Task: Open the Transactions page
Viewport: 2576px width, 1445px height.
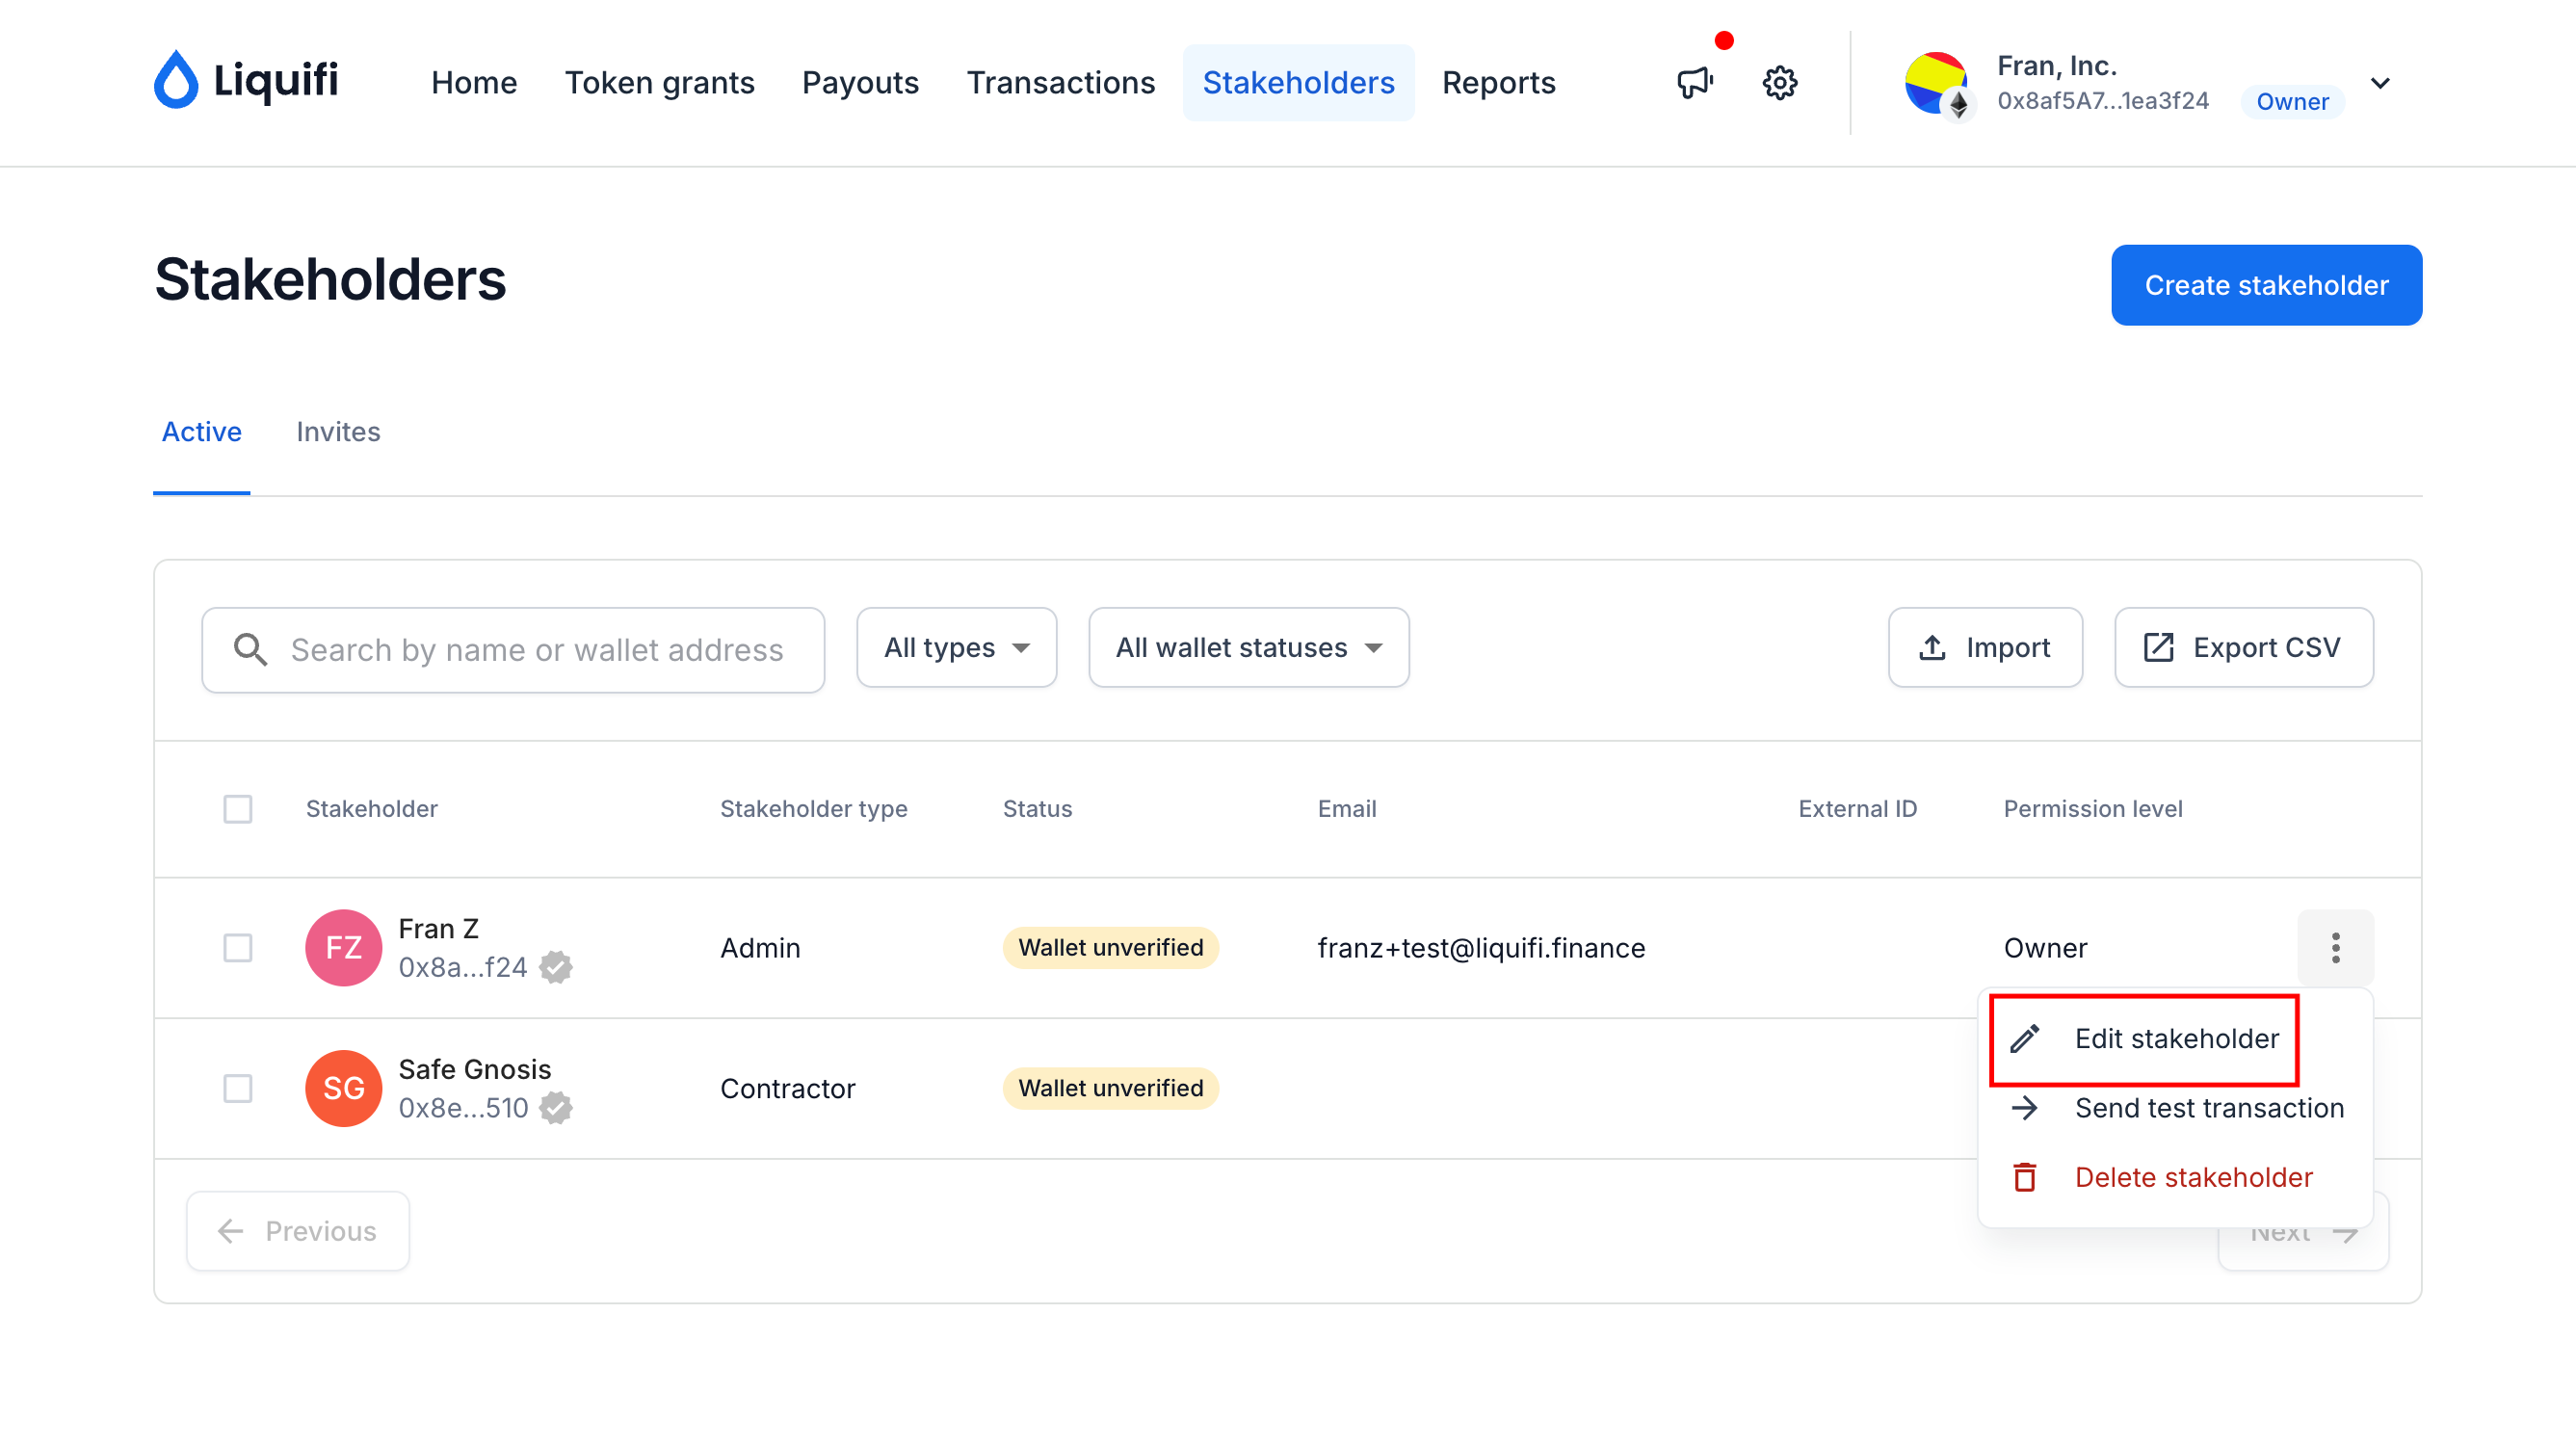Action: (1061, 83)
